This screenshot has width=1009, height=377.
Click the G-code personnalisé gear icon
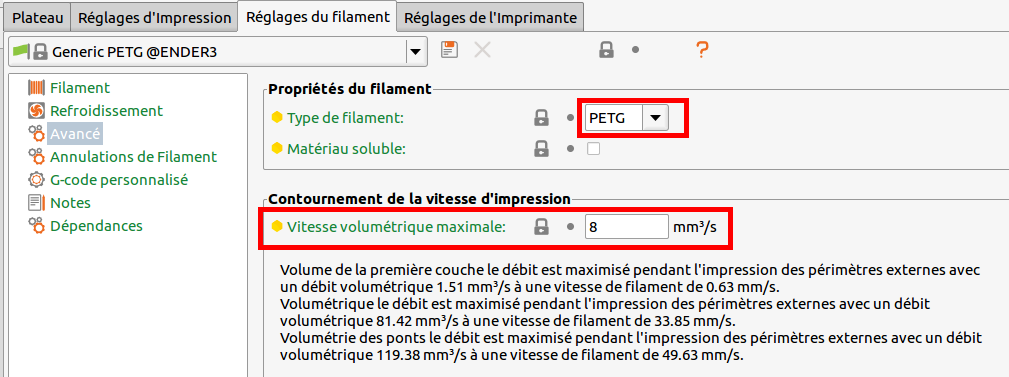point(37,180)
